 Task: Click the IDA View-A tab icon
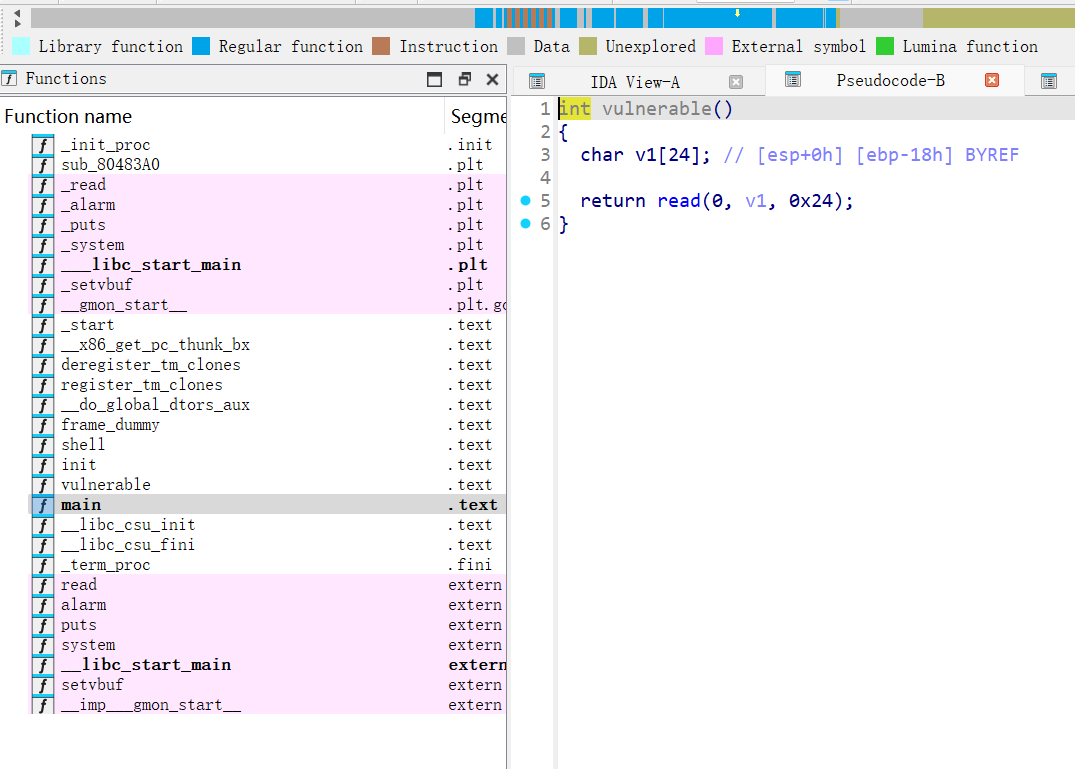click(x=537, y=82)
